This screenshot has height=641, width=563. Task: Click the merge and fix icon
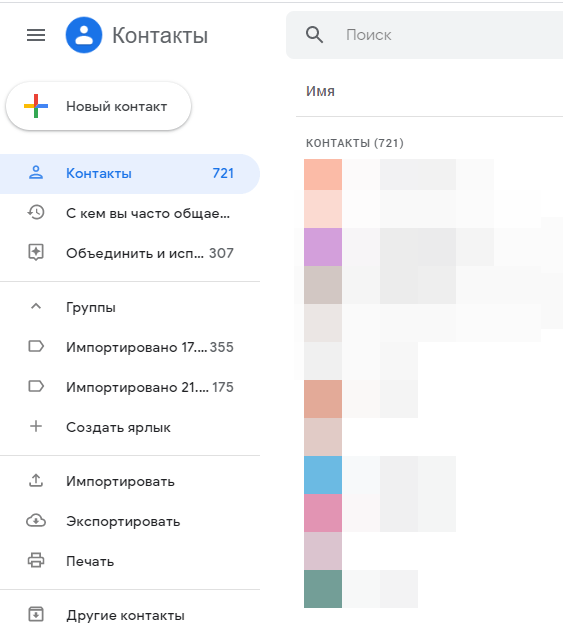[36, 253]
